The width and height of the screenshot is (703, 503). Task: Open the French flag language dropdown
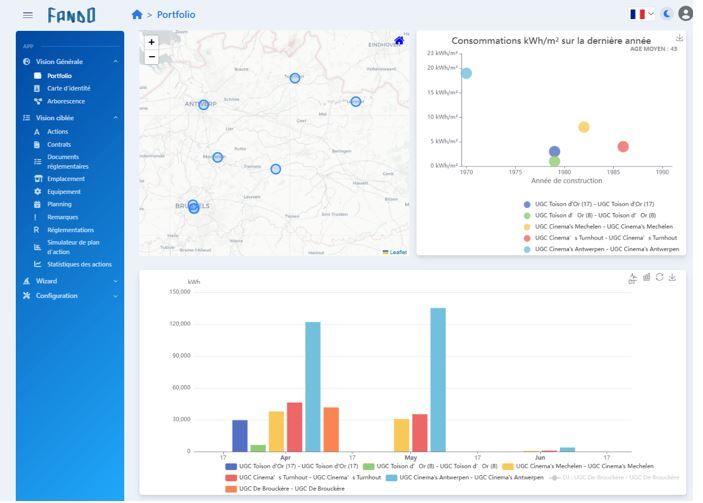pos(642,14)
